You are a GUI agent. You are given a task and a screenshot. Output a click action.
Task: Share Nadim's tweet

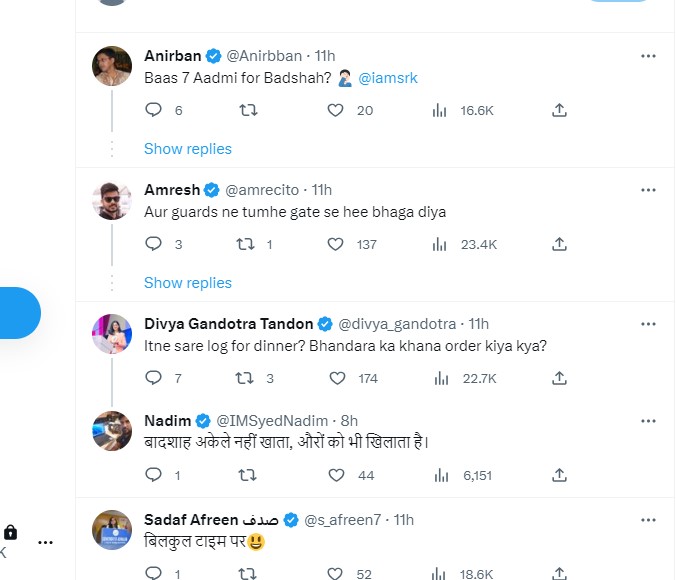[560, 476]
